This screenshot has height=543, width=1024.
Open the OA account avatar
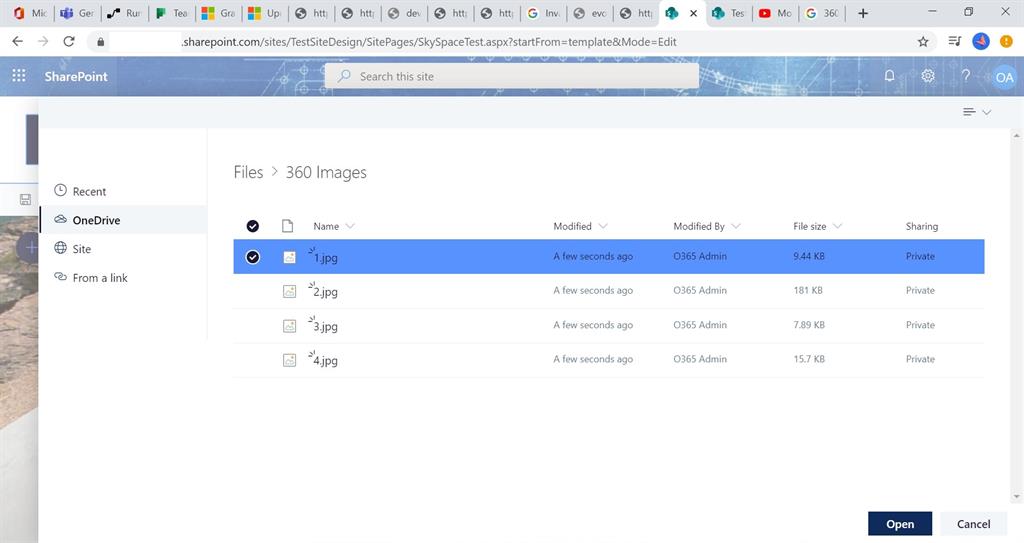click(1004, 77)
